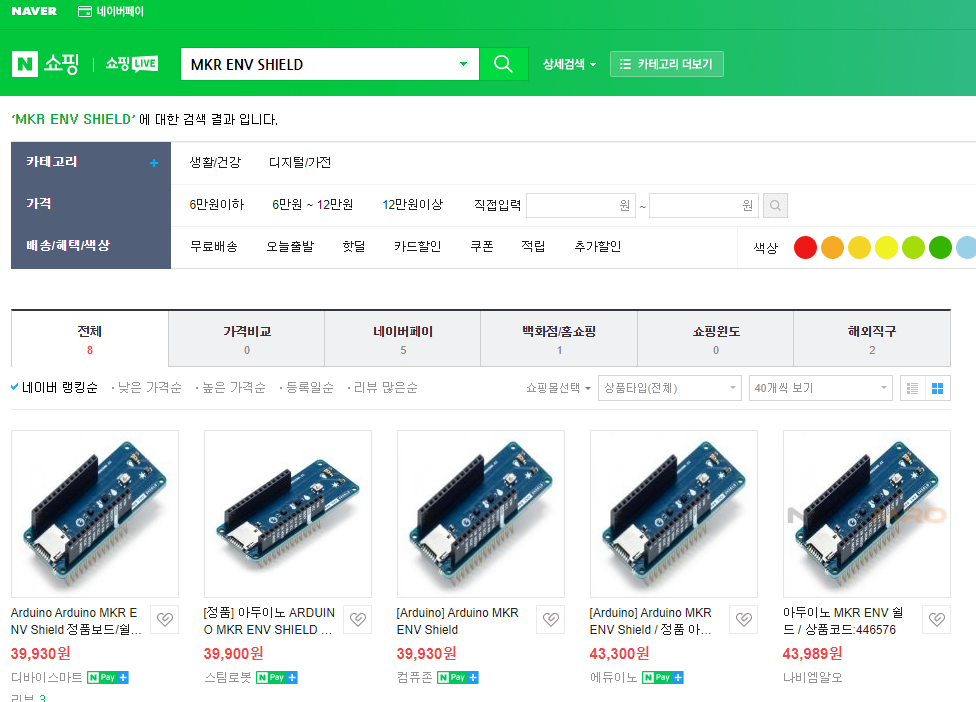Save 에듀이노 product with heart icon
Screen dimensions: 976x702
click(x=744, y=619)
